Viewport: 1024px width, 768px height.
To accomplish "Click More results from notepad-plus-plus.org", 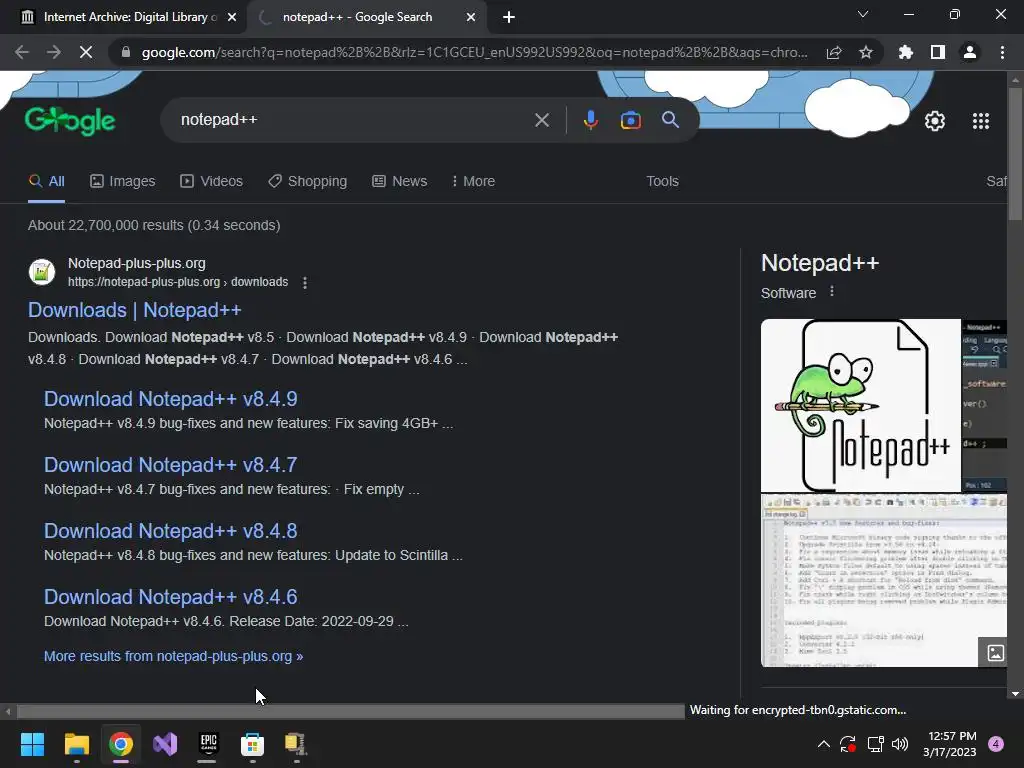I will click(173, 656).
